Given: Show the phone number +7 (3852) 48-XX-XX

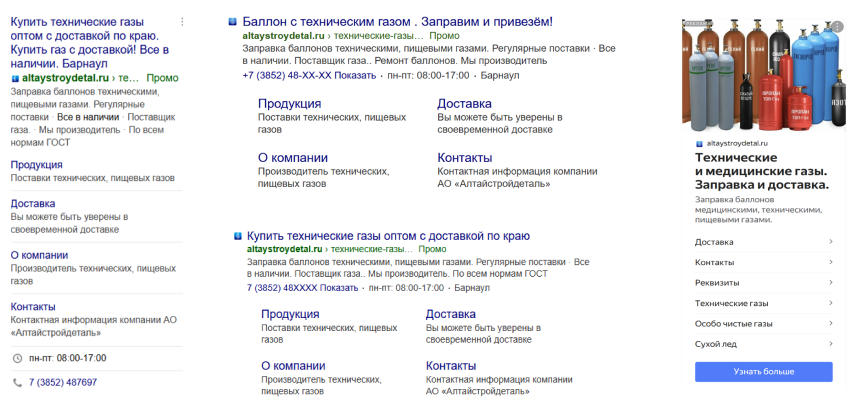Looking at the screenshot, I should (356, 76).
